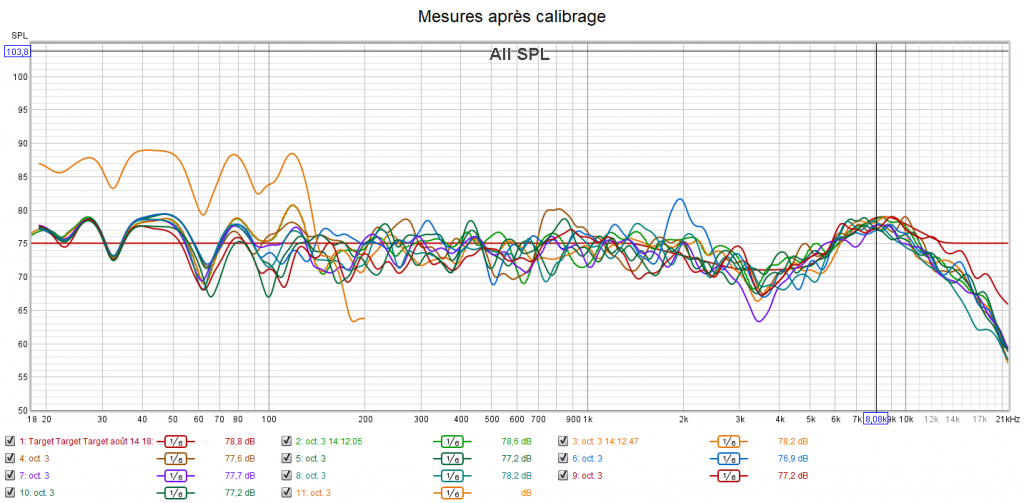Disable the '1: Target' trace checkbox
Viewport: 1024px width, 503px height.
[x=10, y=441]
